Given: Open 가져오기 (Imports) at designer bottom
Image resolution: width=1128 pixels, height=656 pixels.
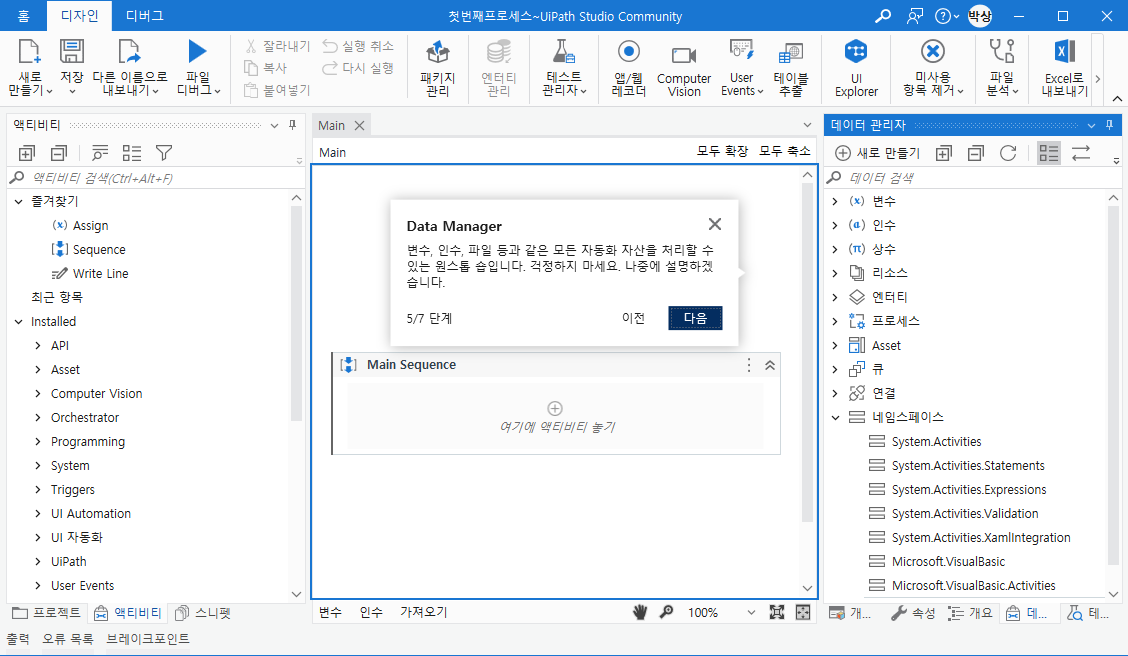Looking at the screenshot, I should pos(424,612).
